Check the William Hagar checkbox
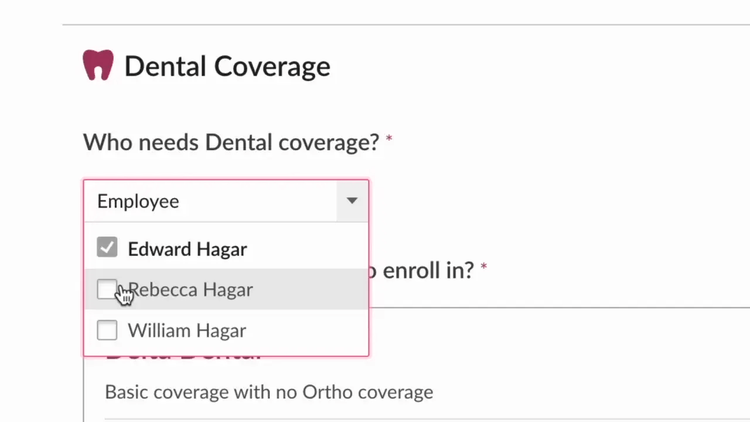Viewport: 750px width, 422px height. (x=107, y=330)
